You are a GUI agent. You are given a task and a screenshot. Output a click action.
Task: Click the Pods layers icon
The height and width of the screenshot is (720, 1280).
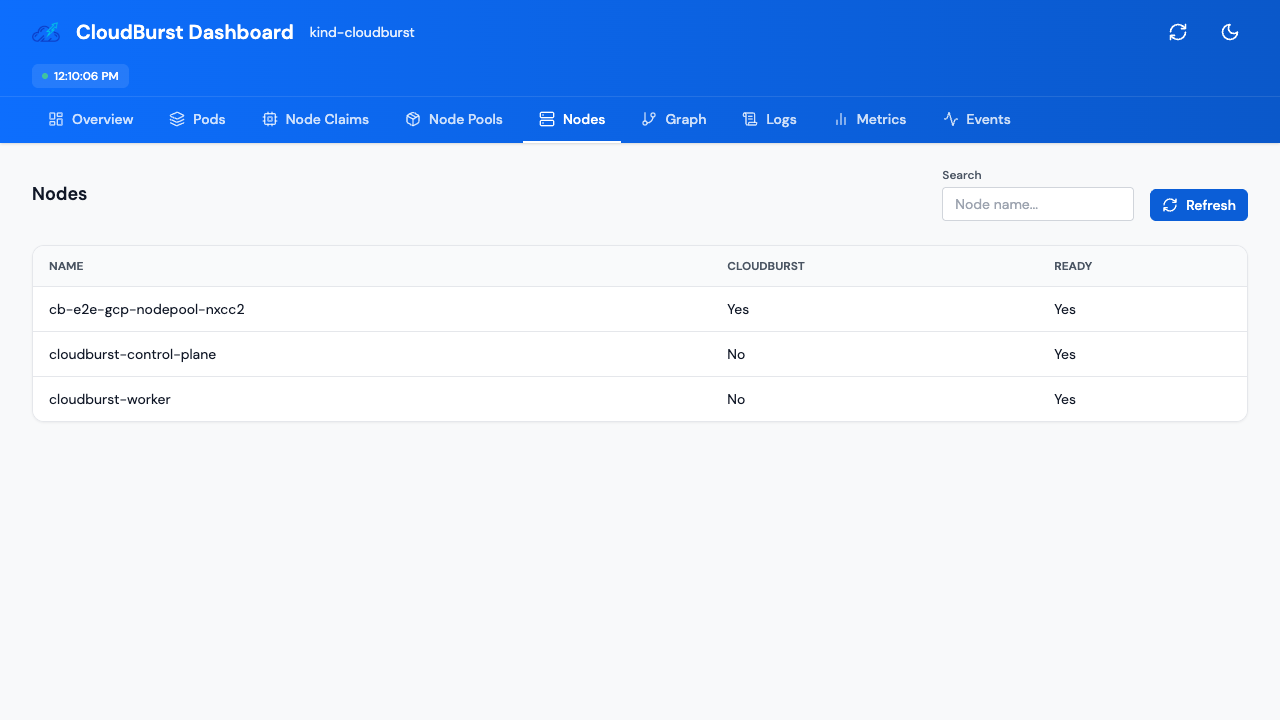(175, 119)
